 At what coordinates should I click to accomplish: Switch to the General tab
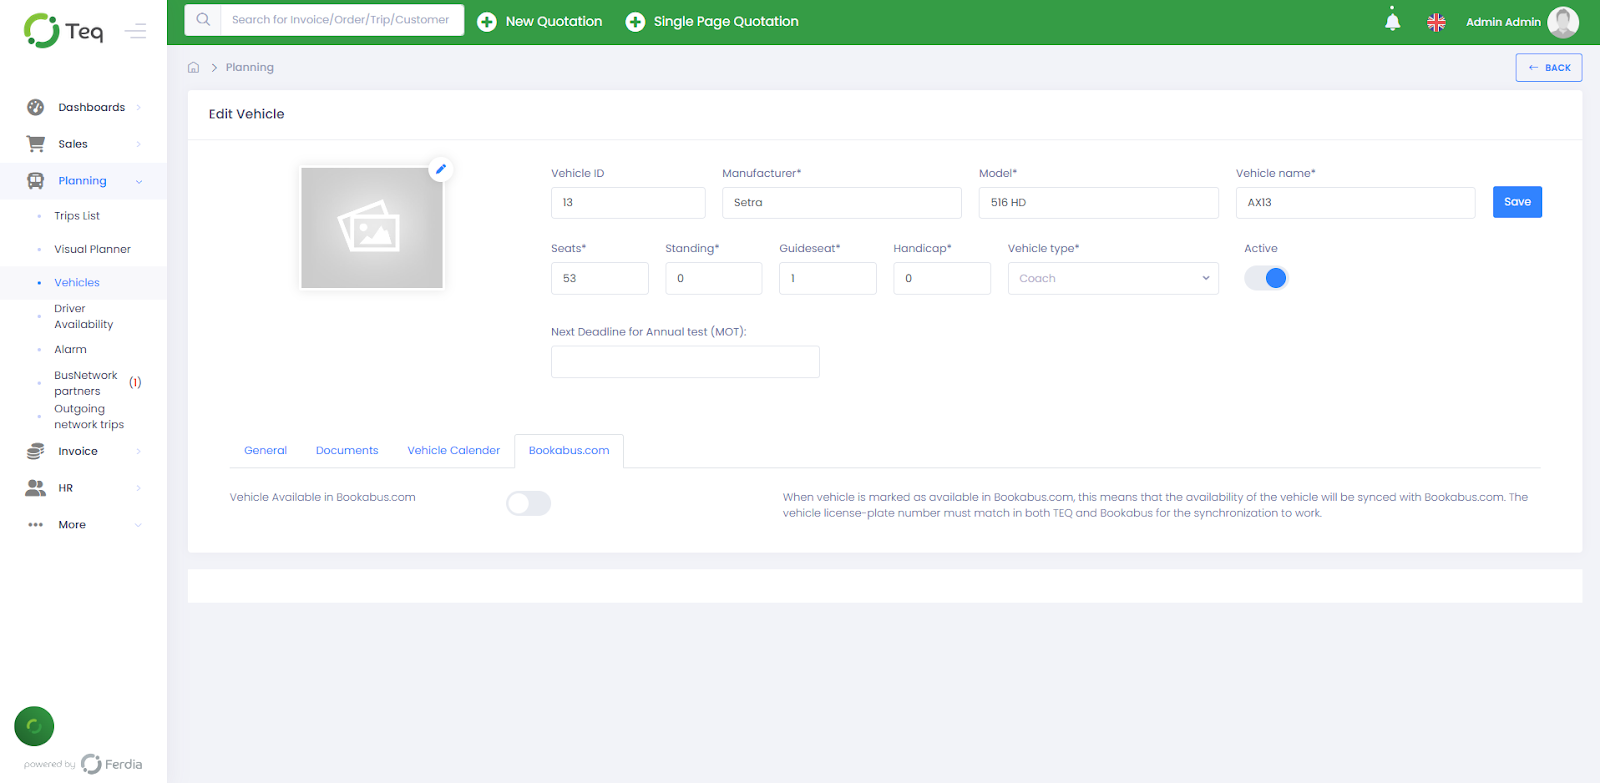coord(265,451)
